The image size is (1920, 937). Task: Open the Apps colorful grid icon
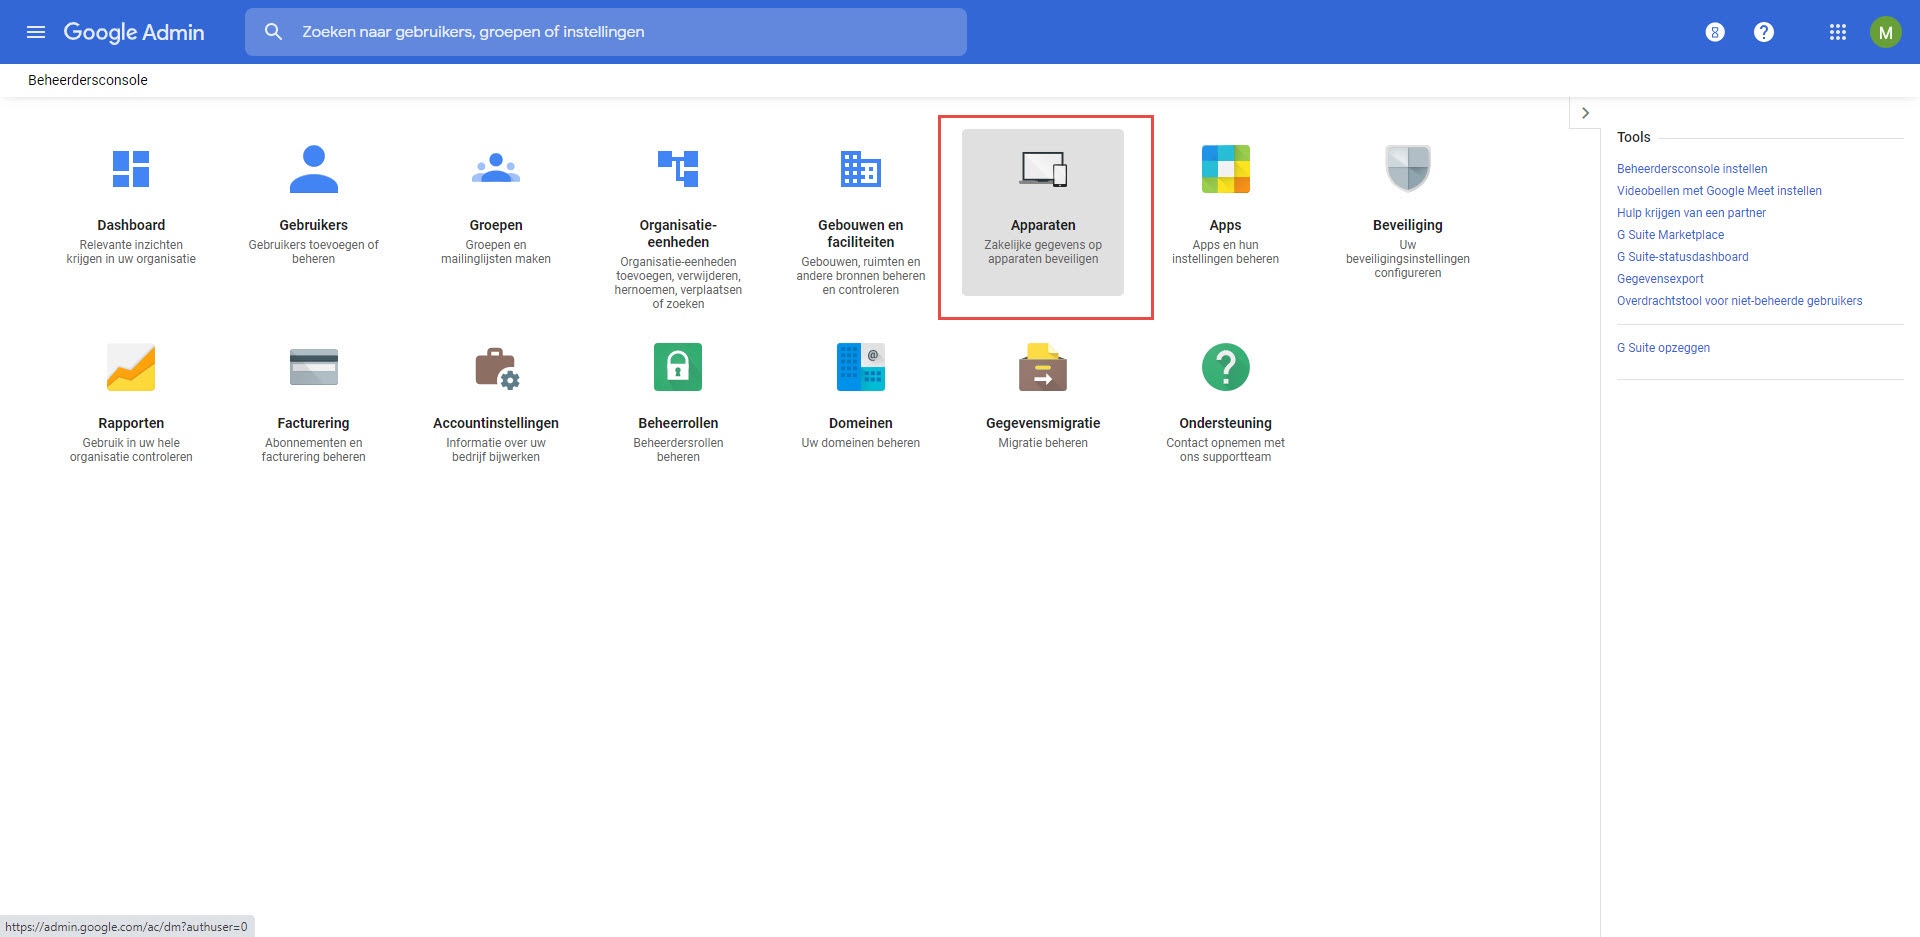[x=1226, y=169]
